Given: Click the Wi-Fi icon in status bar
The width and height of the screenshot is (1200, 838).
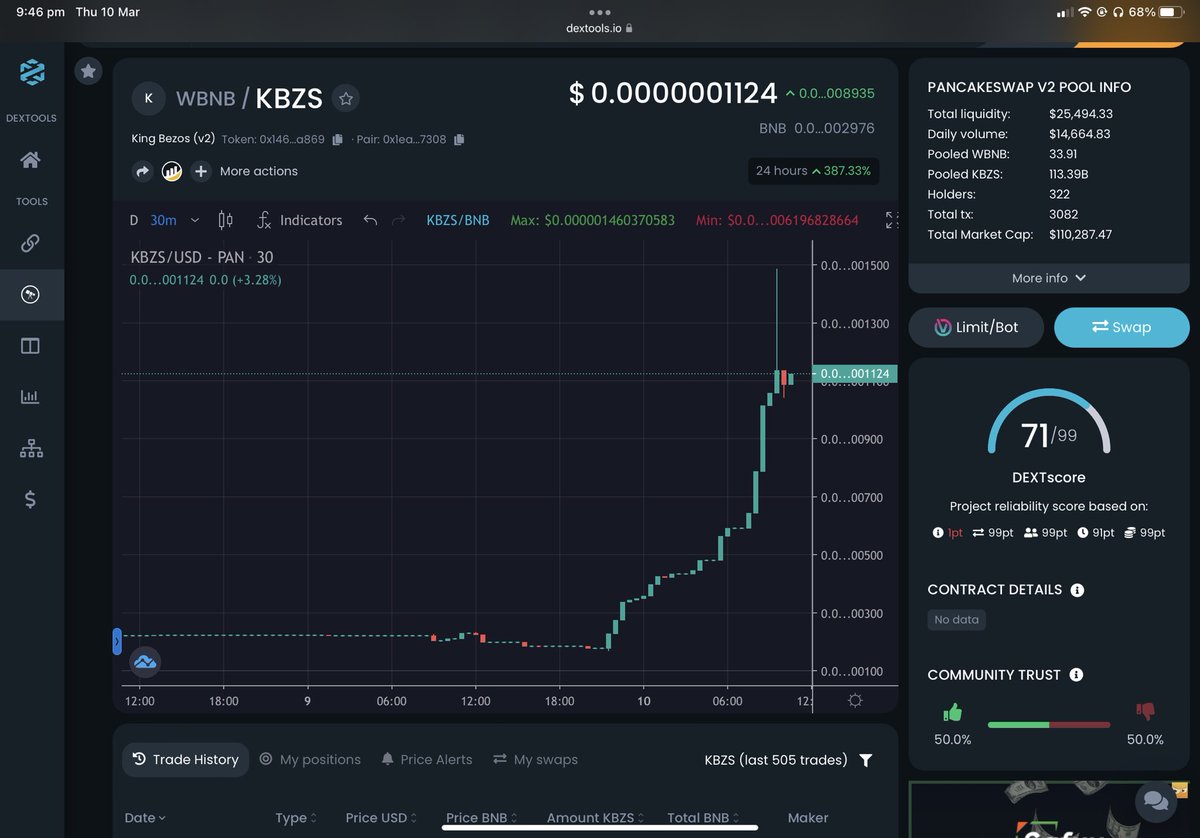Looking at the screenshot, I should coord(1084,12).
